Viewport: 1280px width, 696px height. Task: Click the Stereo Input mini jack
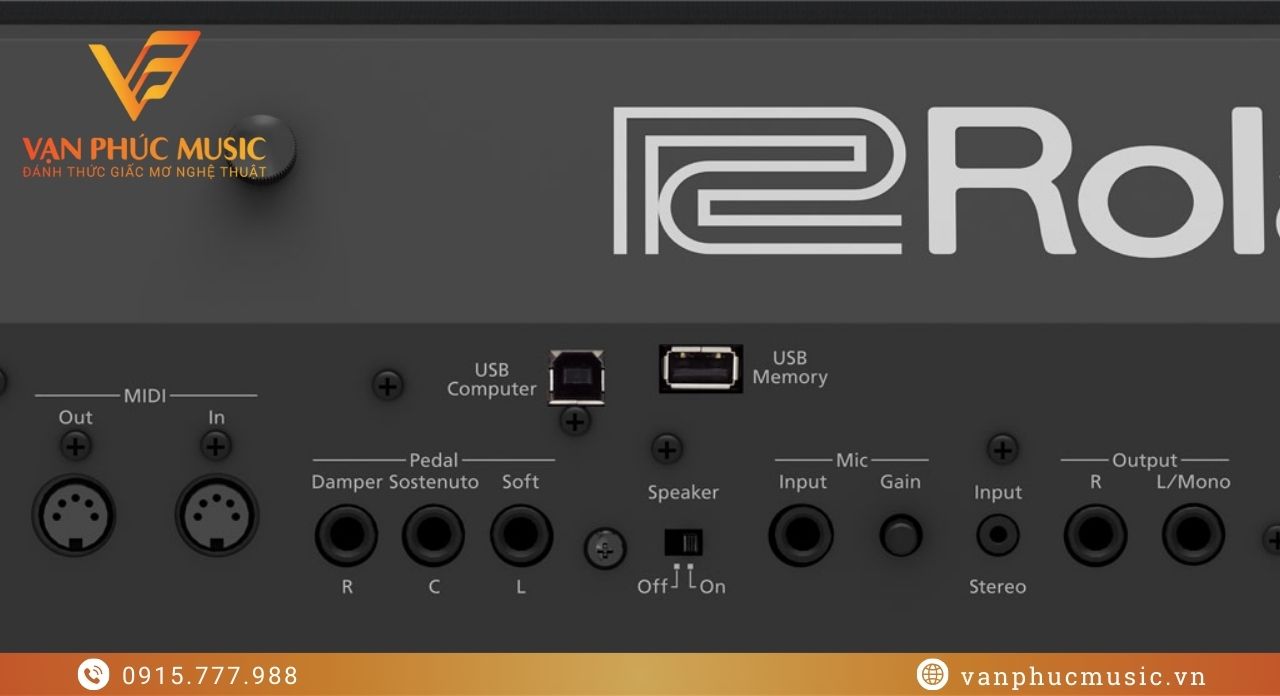[998, 535]
